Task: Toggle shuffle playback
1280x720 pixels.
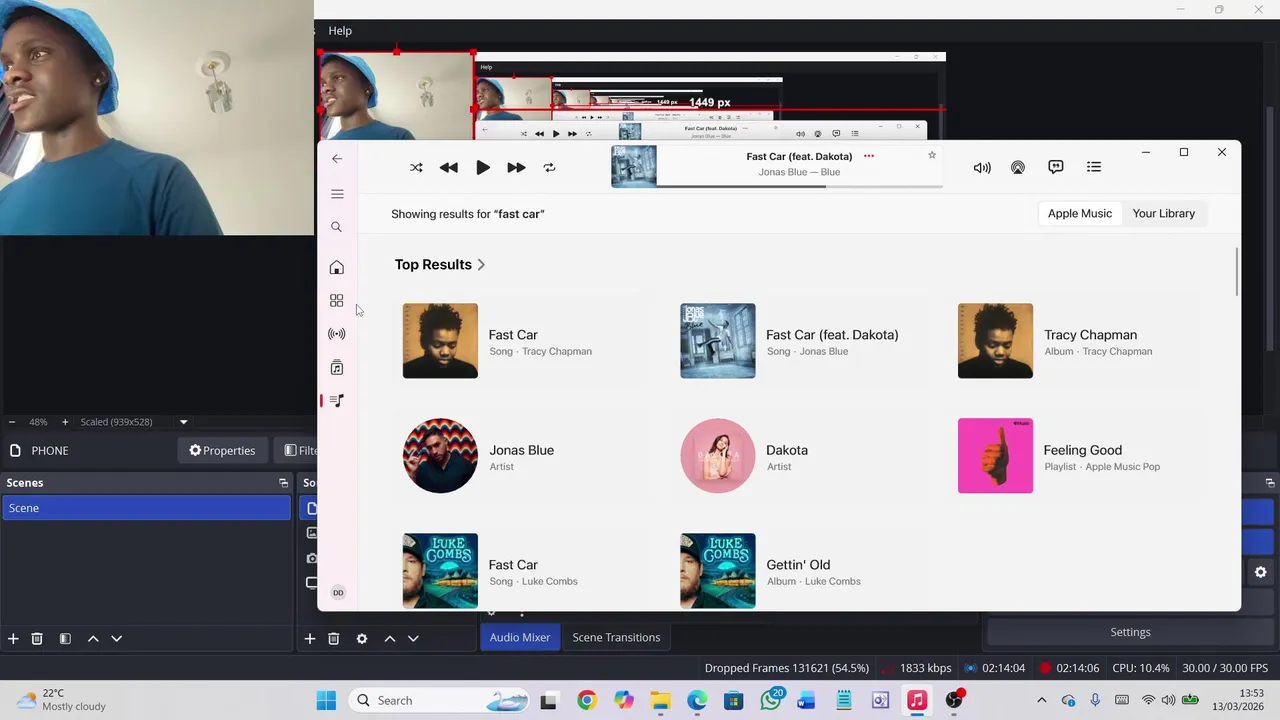Action: pos(416,168)
